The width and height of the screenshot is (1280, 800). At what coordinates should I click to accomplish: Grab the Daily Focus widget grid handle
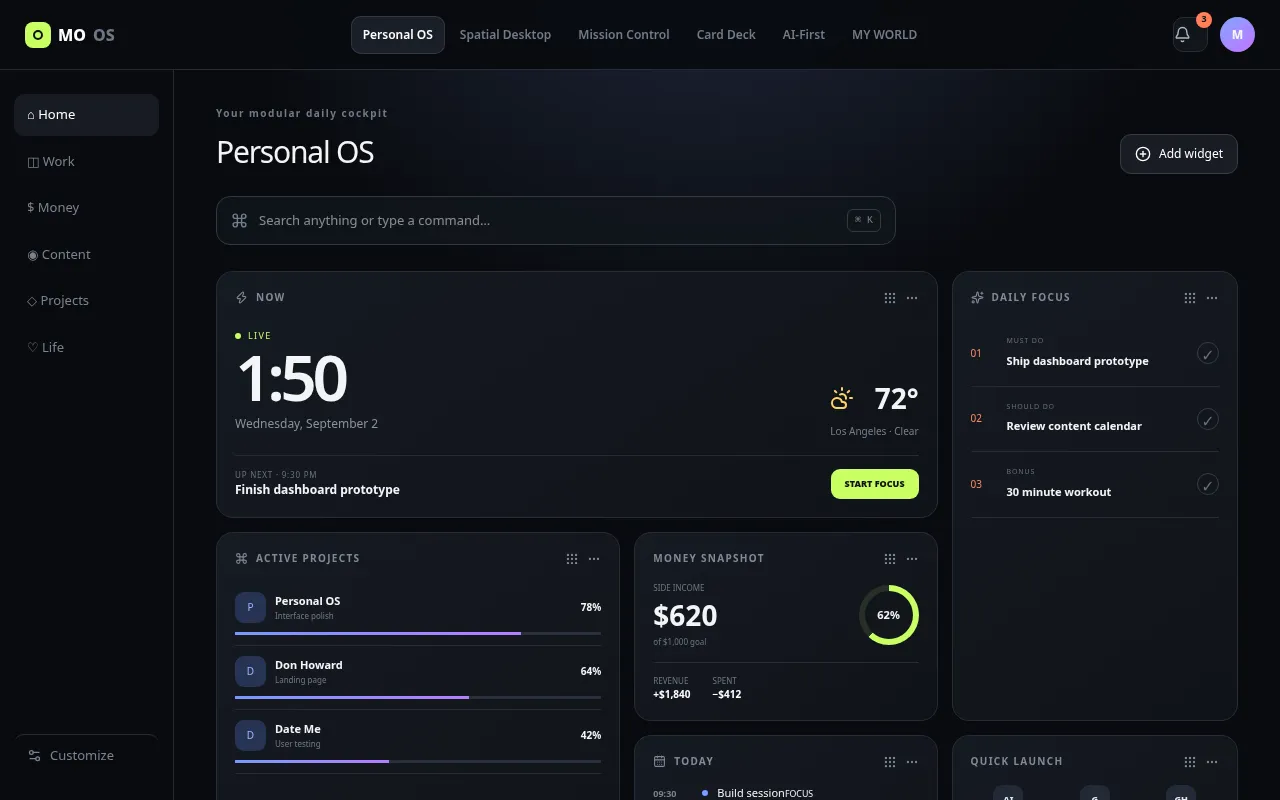coord(1190,298)
